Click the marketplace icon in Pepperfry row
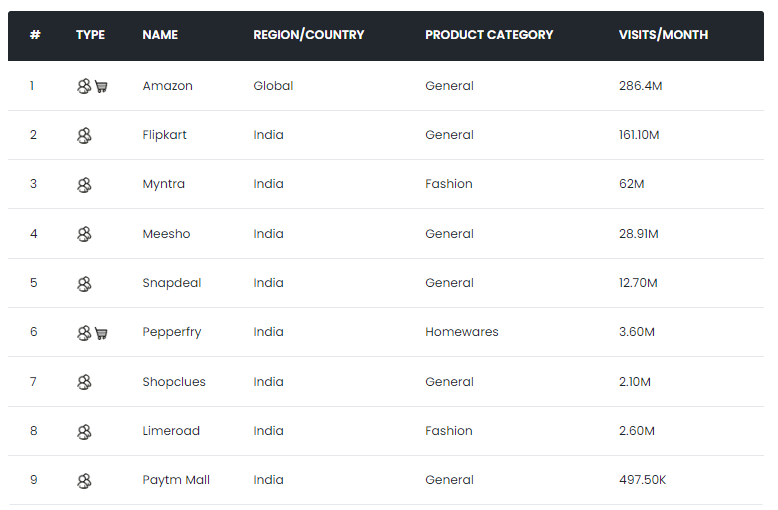This screenshot has height=510, width=778. tap(84, 333)
